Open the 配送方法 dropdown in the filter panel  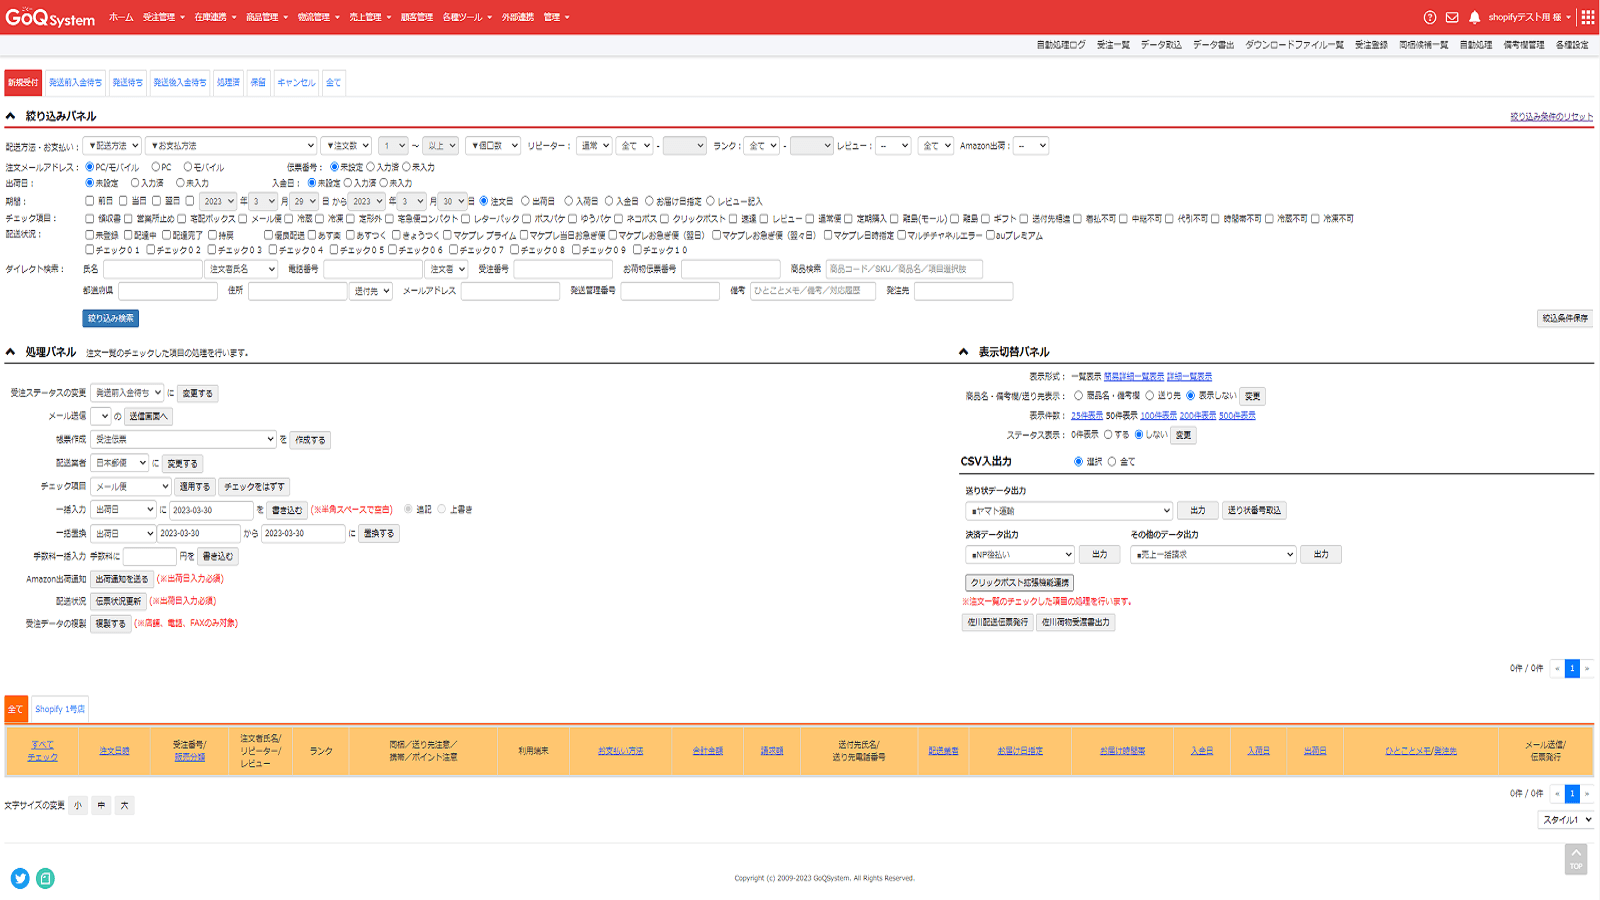(113, 144)
